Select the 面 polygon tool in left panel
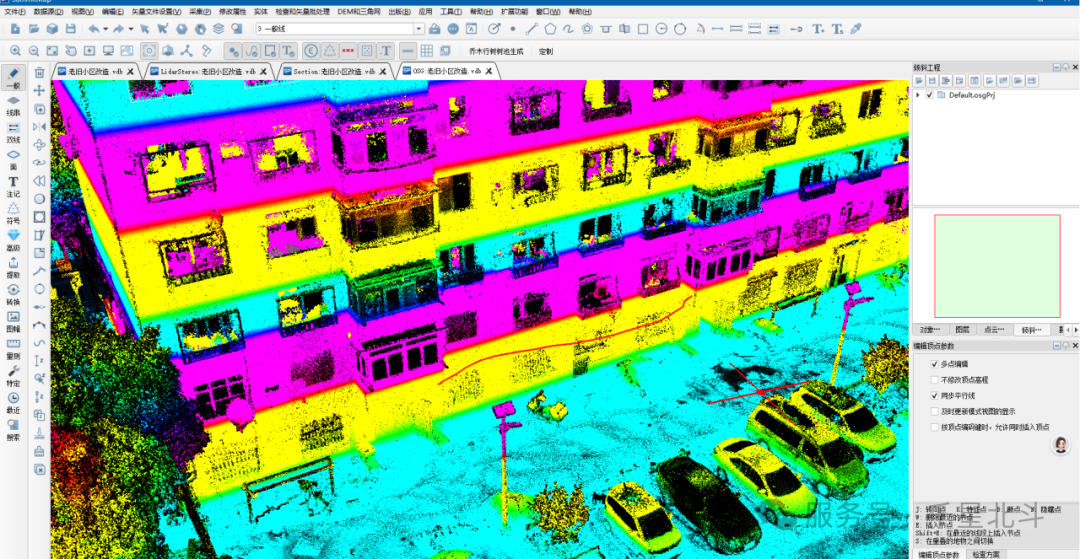1080x559 pixels. click(13, 160)
